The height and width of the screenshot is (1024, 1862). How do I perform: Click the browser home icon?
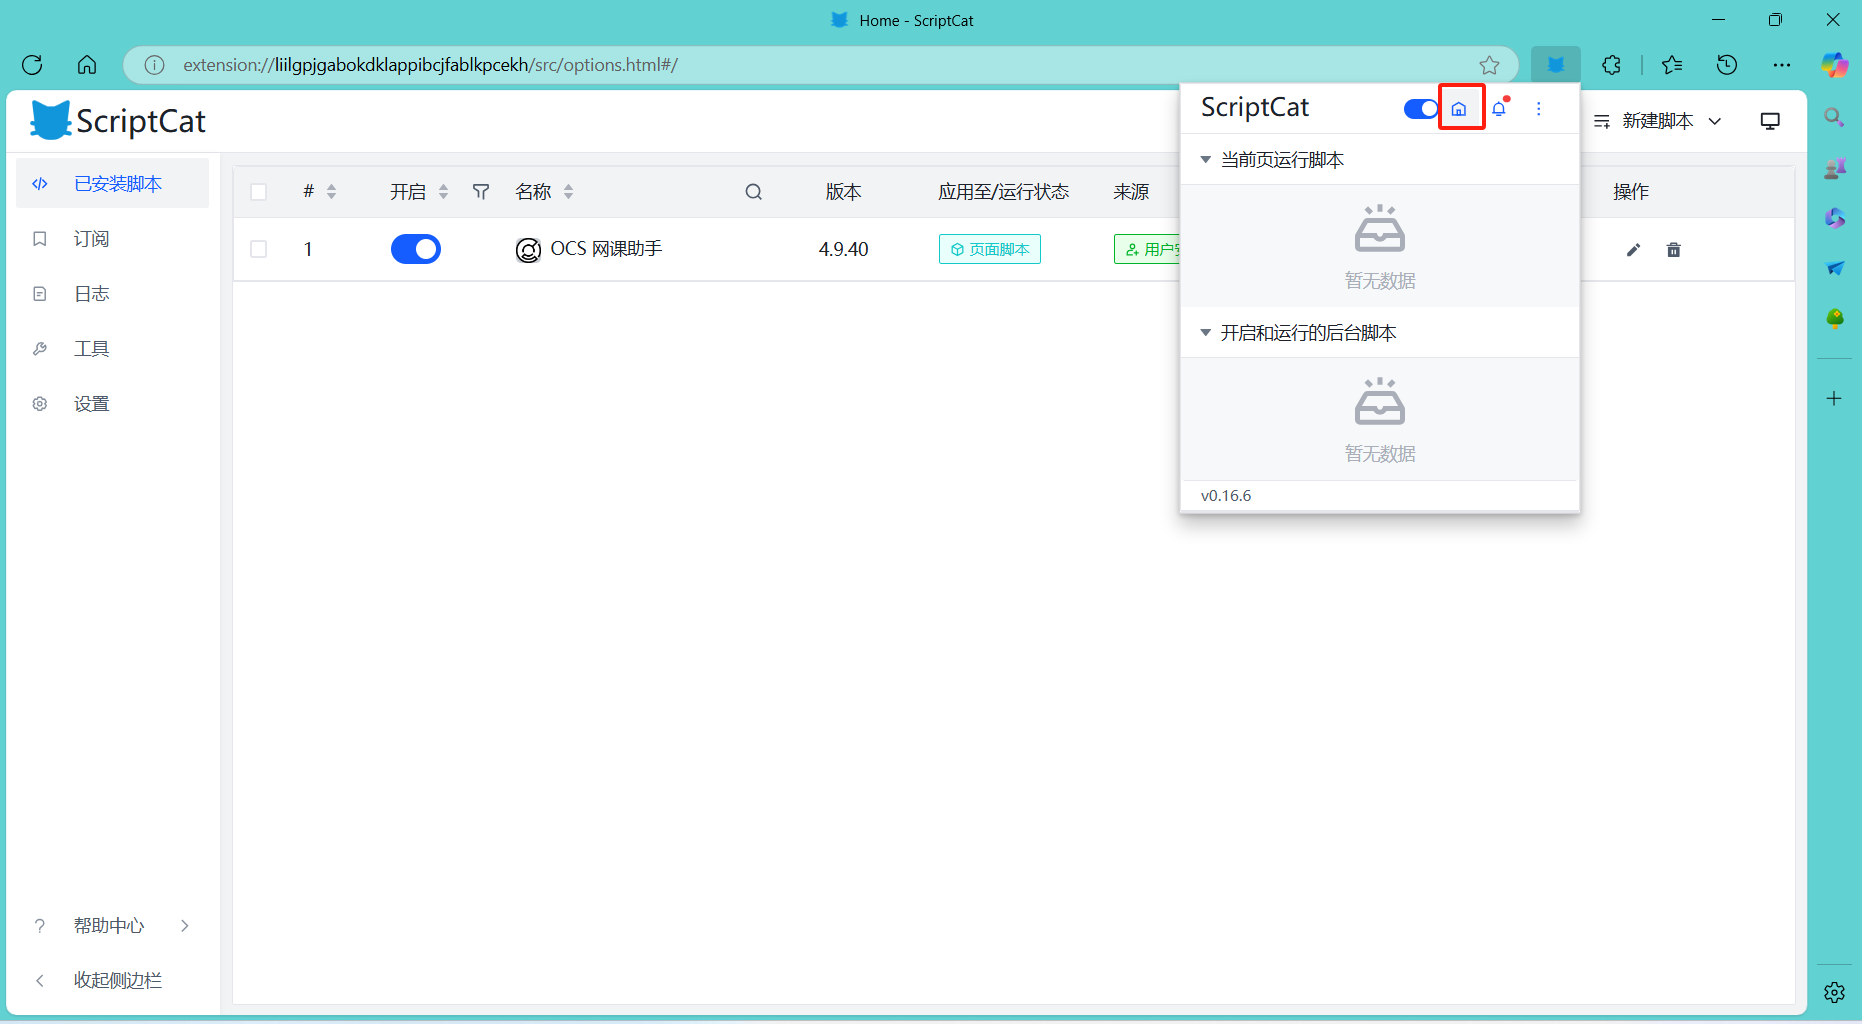click(87, 65)
